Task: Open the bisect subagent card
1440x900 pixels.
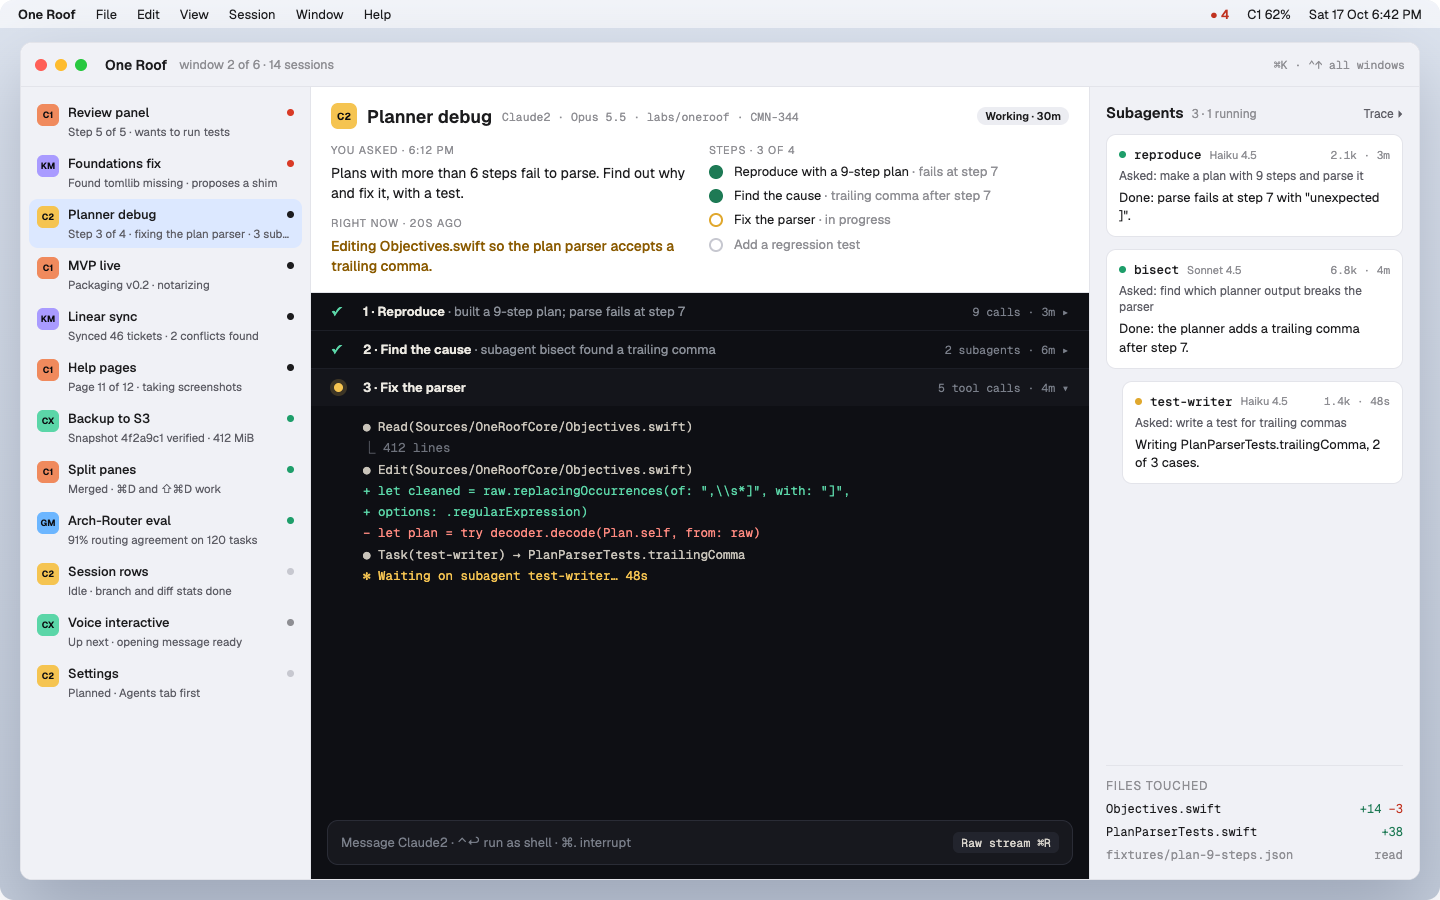Action: pos(1254,309)
